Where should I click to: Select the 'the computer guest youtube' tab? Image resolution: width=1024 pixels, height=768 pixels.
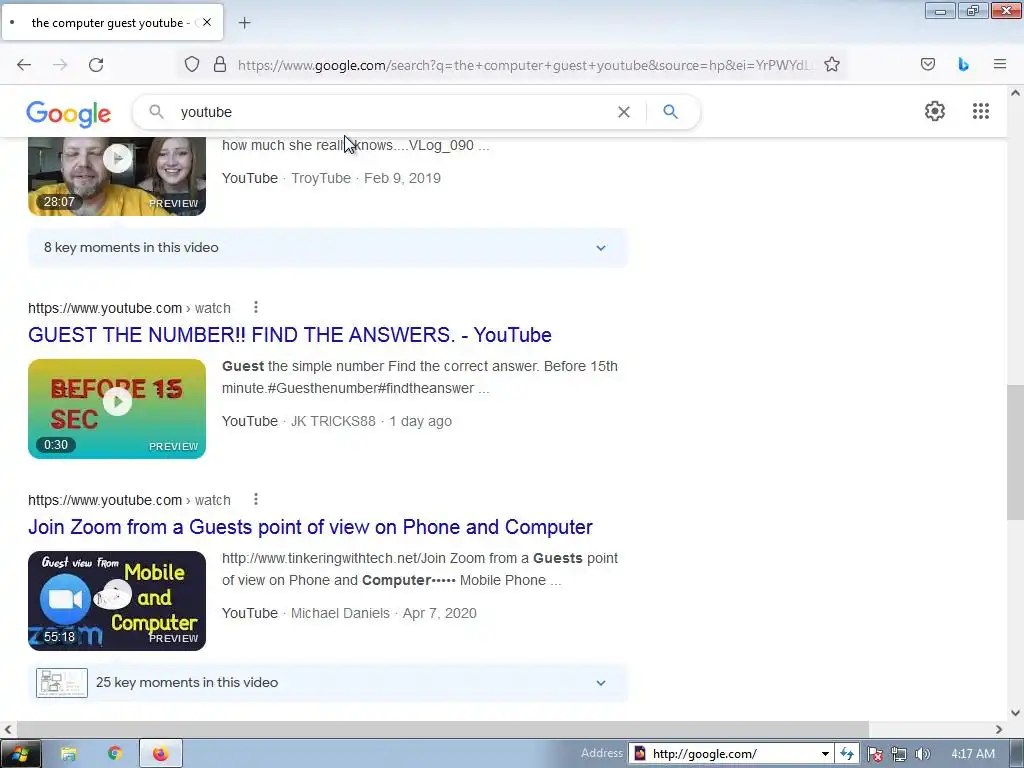tap(112, 22)
